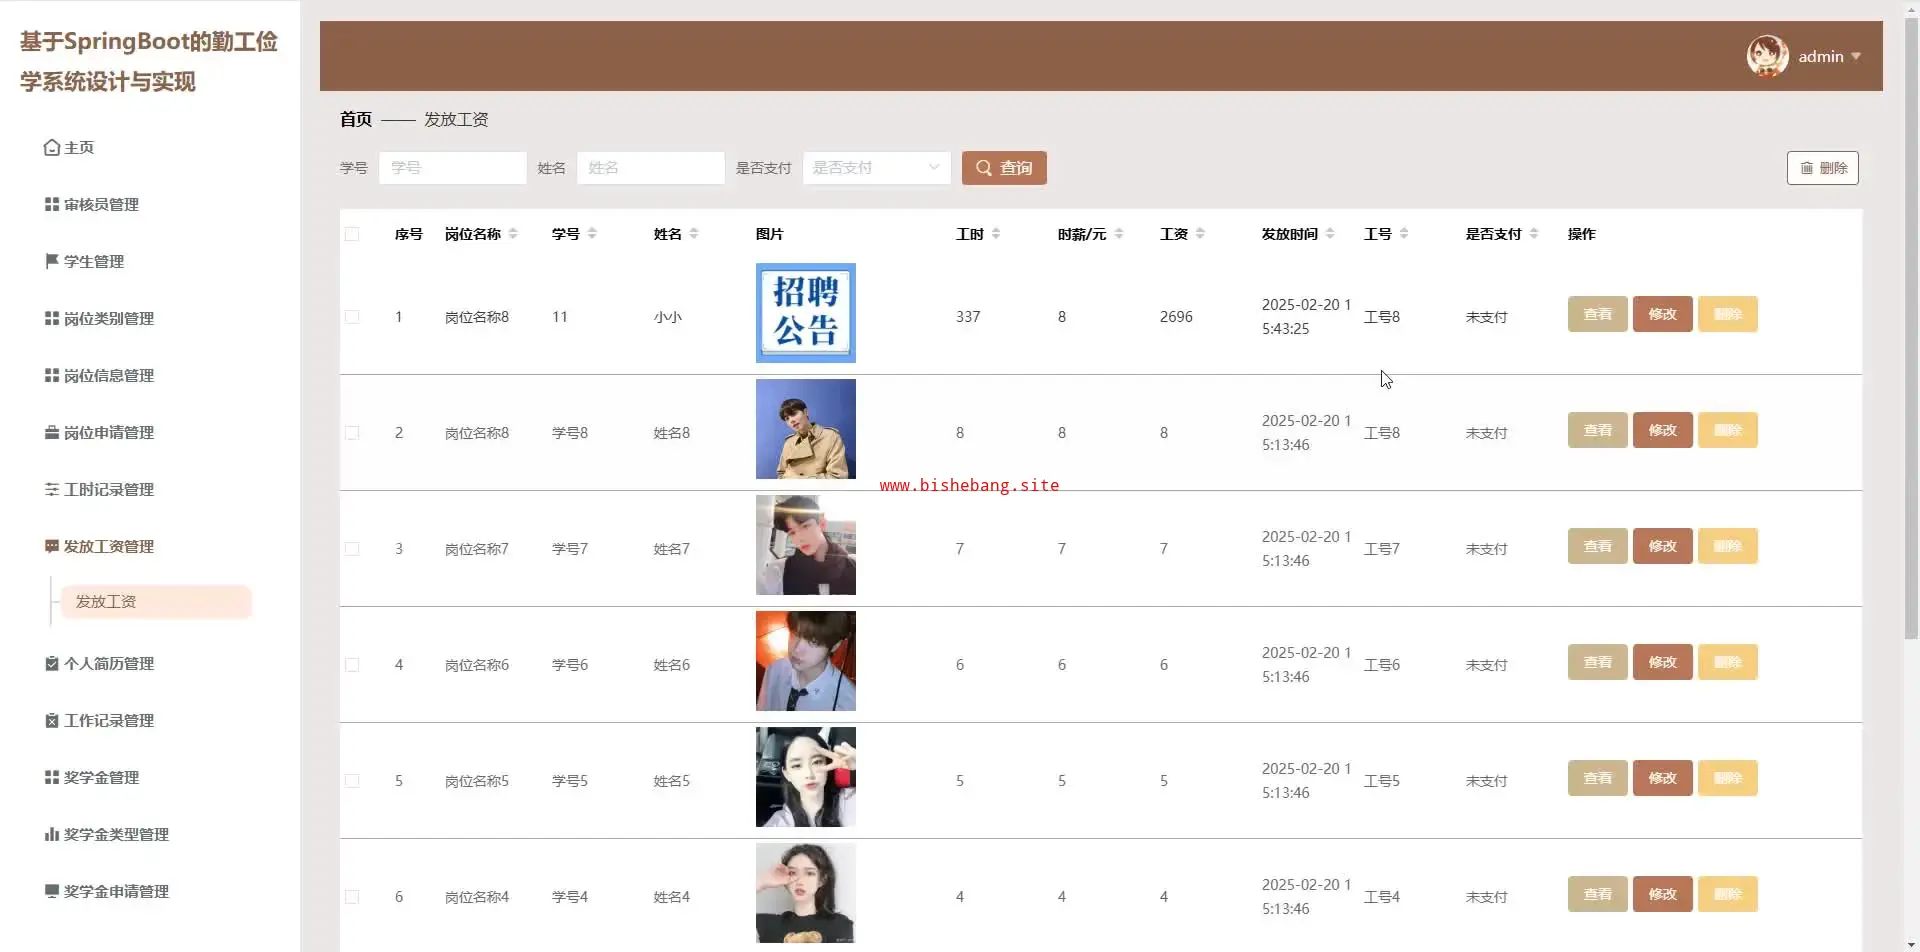Open the 个人简历管理 menu item
The image size is (1920, 952).
[x=108, y=664]
